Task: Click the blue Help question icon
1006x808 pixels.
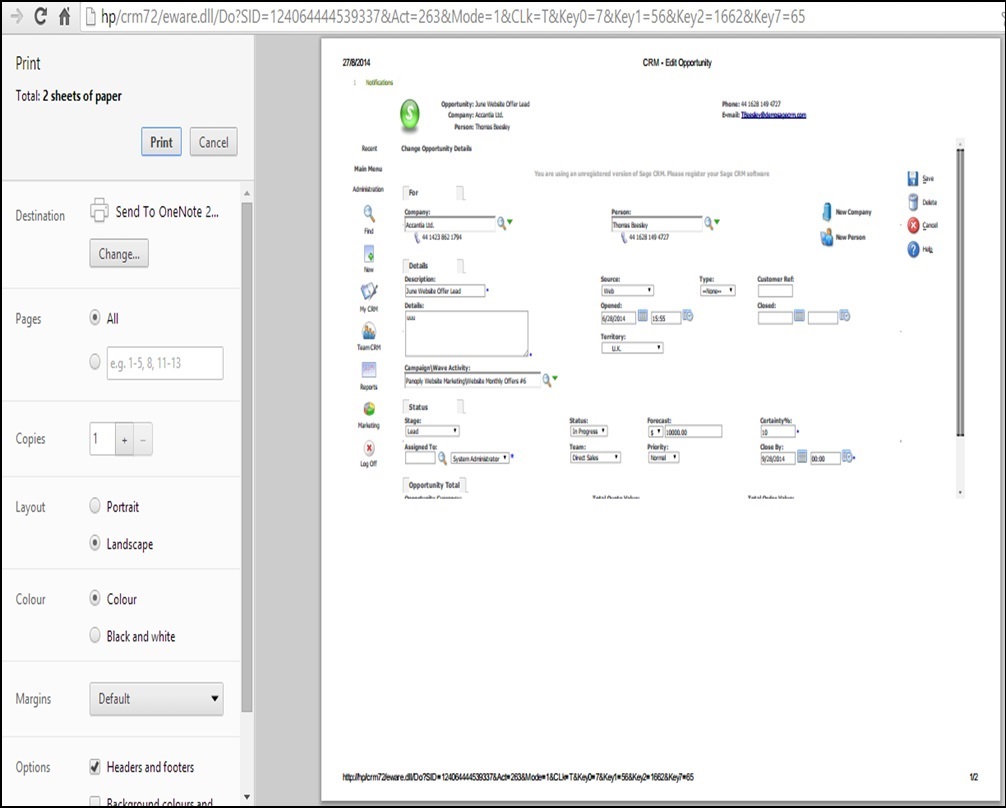Action: coord(913,249)
